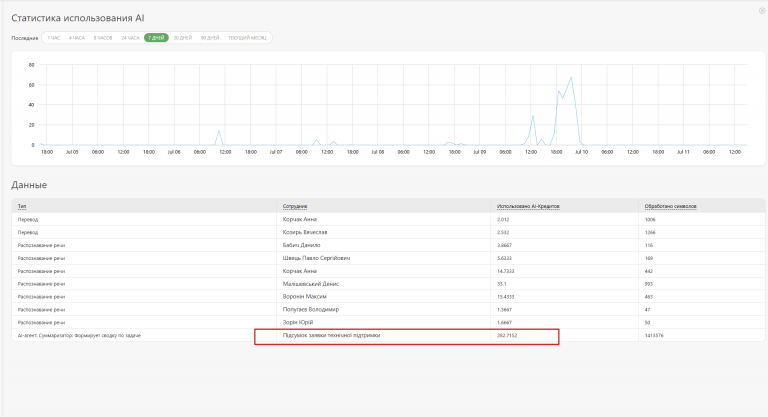Image resolution: width=768 pixels, height=417 pixels.
Task: Open the Підсумок заявки технічної підтримки entry
Action: point(331,335)
